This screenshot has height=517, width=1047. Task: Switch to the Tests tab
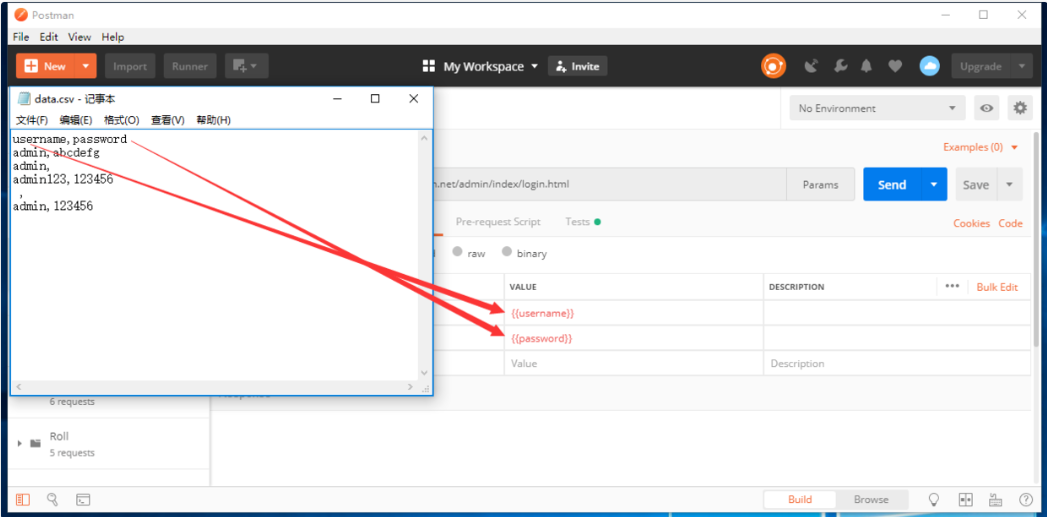582,222
